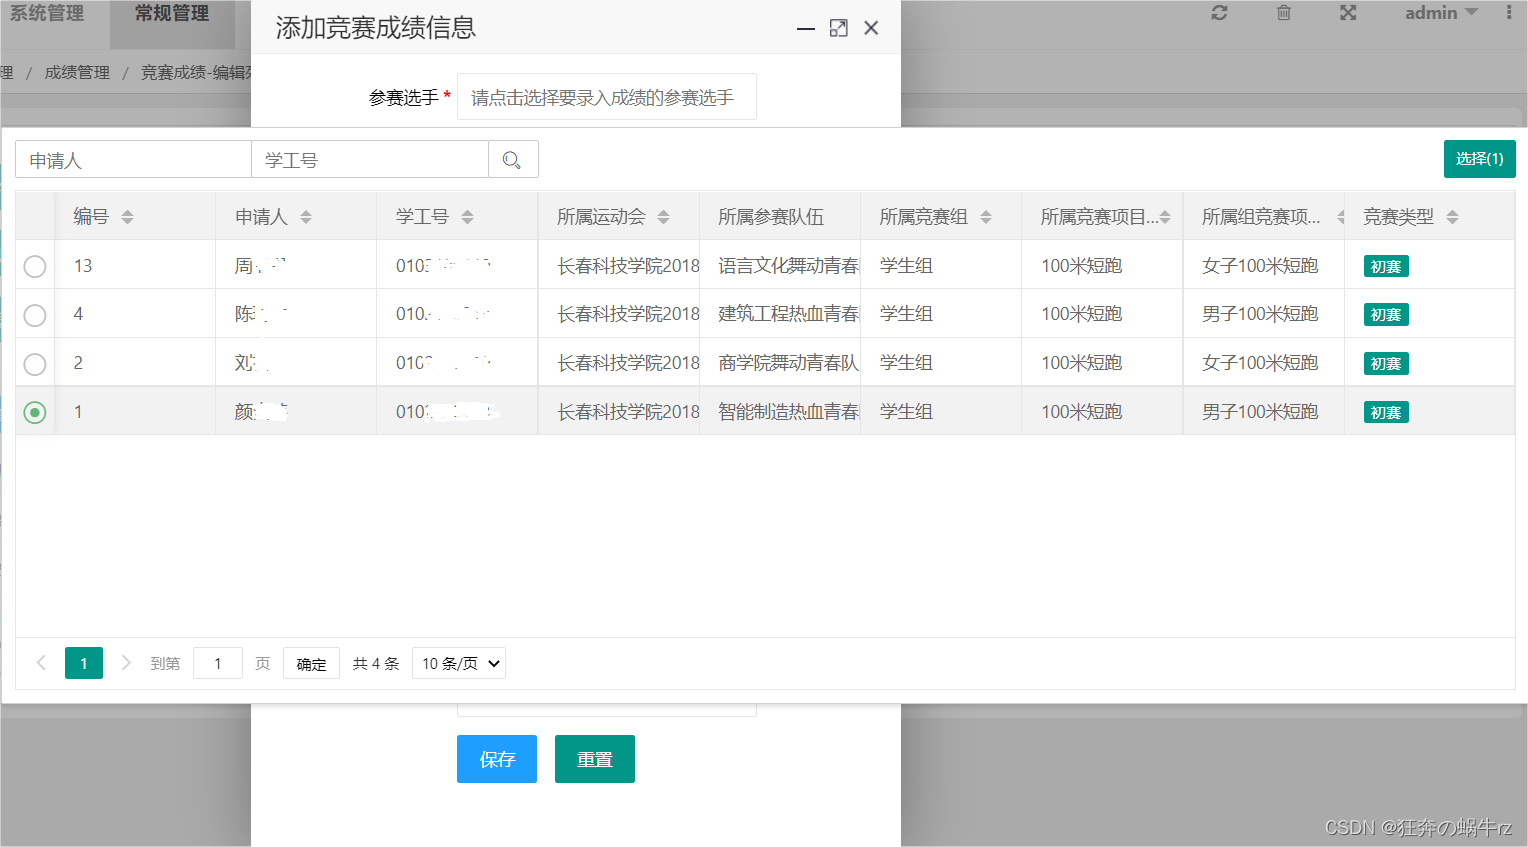Select the radio button for row 2

pyautogui.click(x=35, y=364)
